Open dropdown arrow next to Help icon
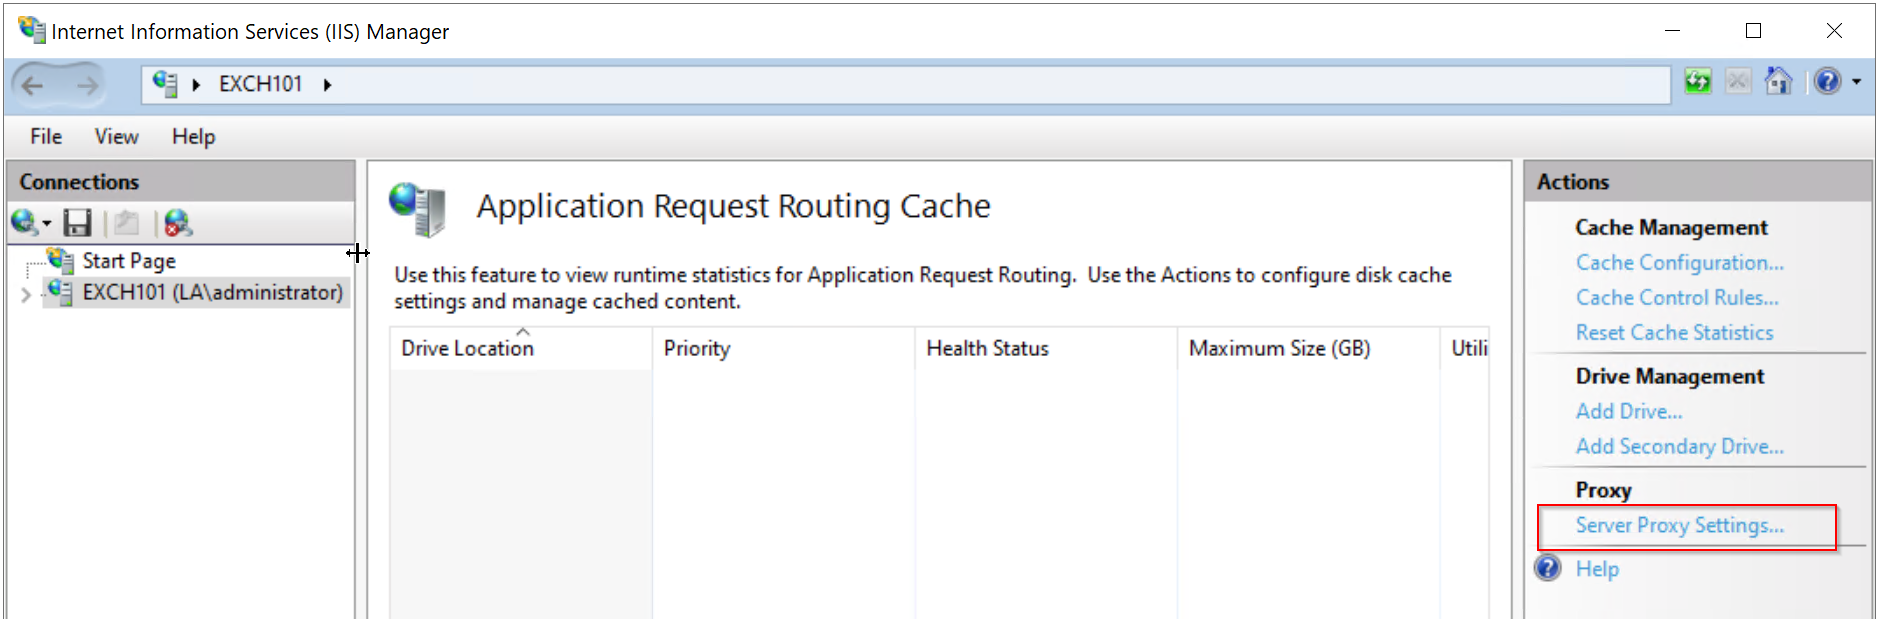Viewport: 1881px width, 619px height. pyautogui.click(x=1857, y=82)
